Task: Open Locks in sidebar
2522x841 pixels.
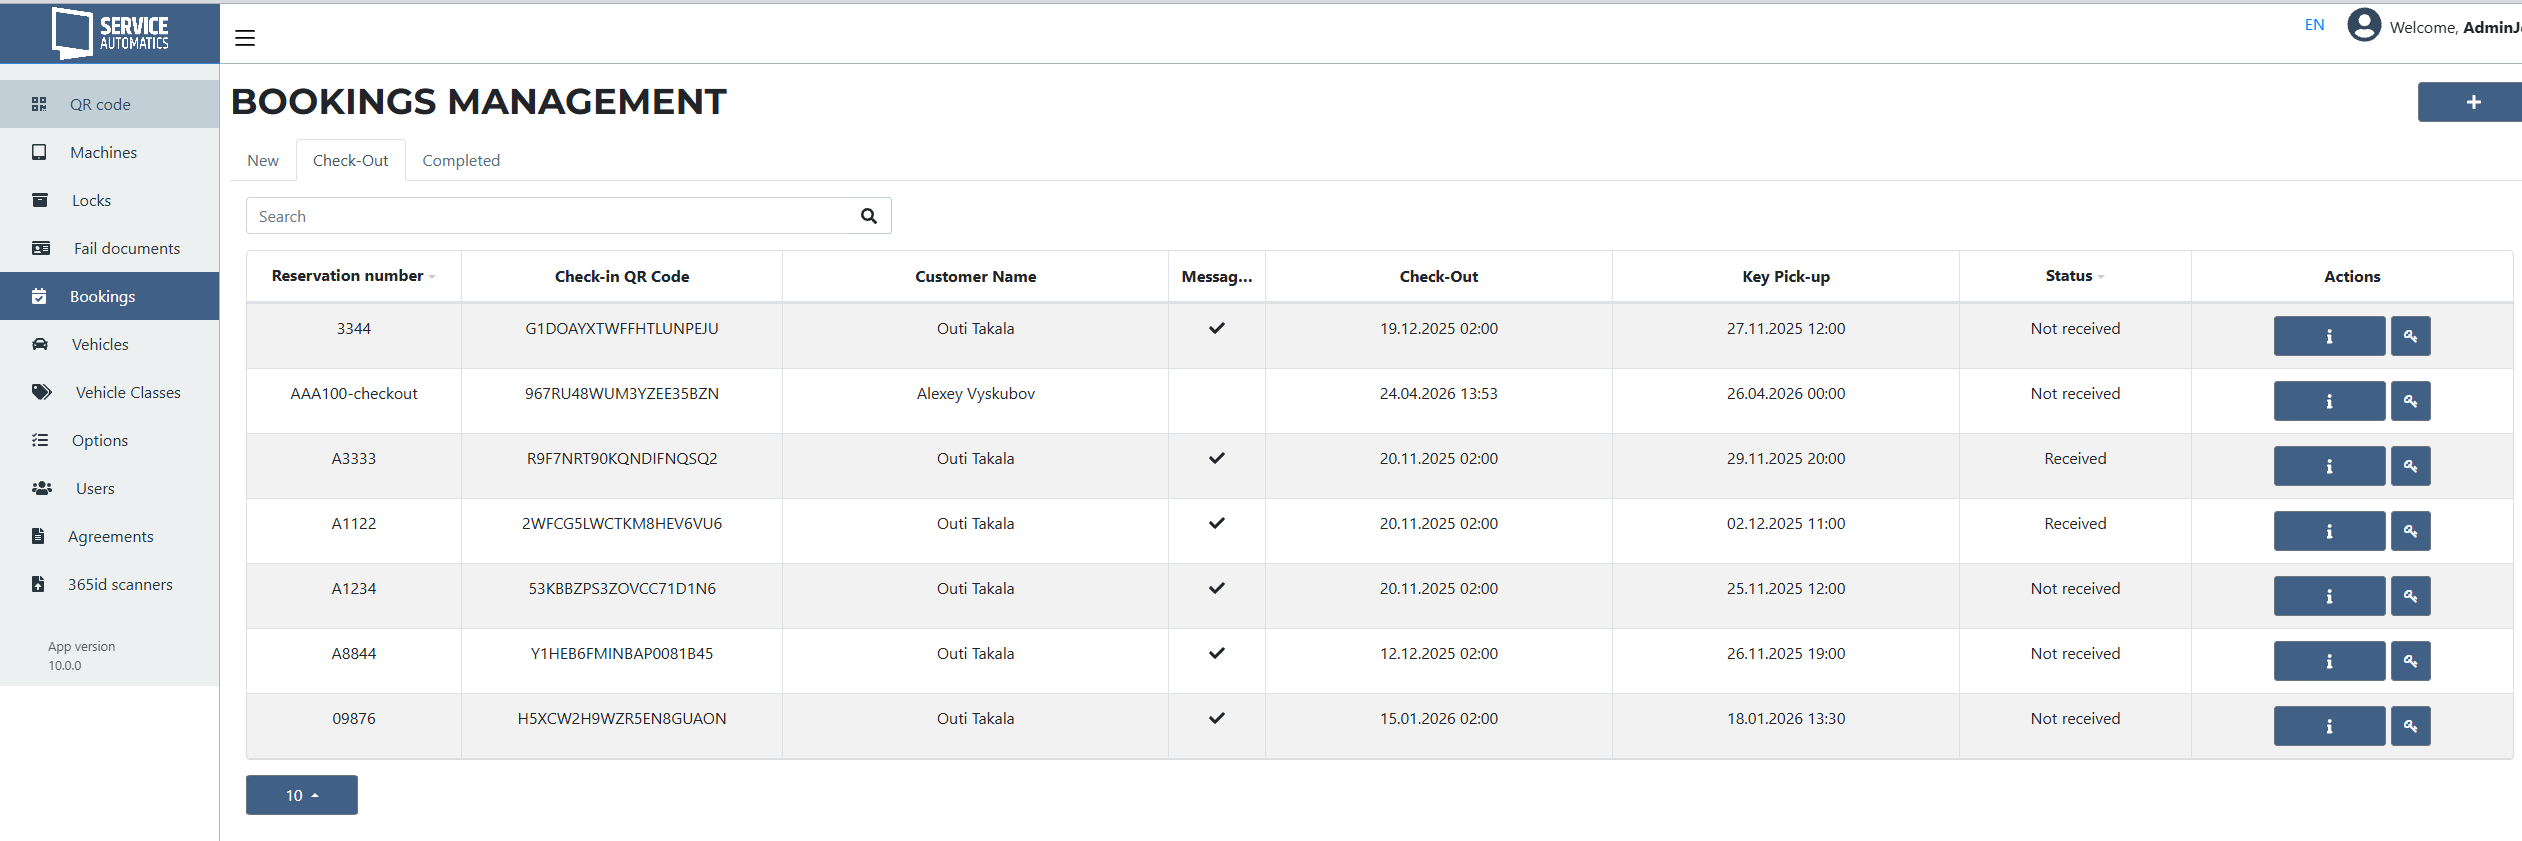Action: tap(109, 200)
